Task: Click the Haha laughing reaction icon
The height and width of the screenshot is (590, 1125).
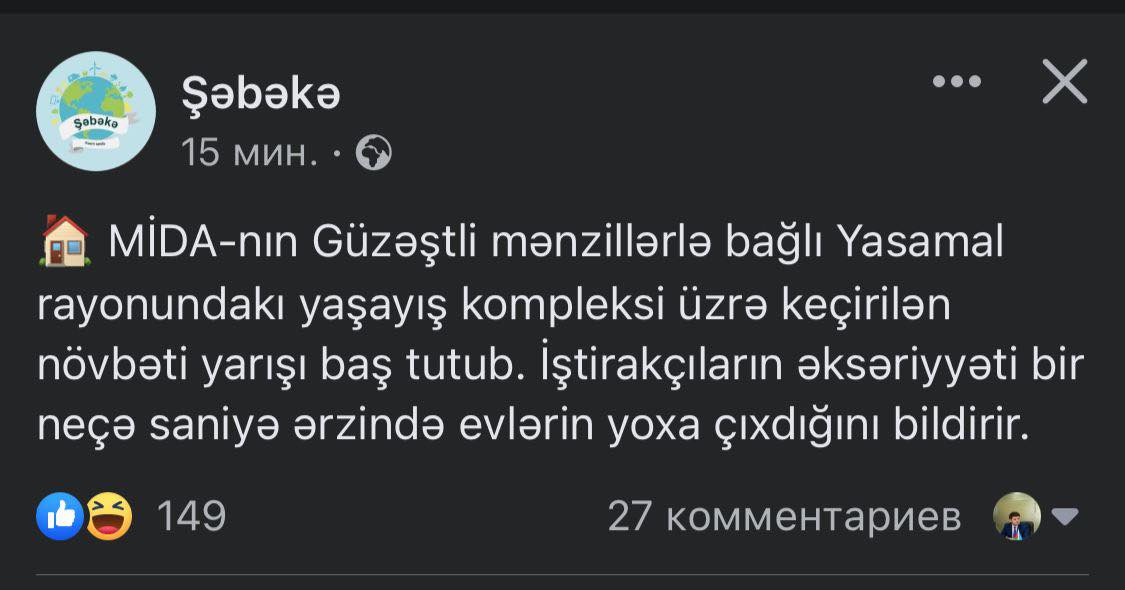Action: pyautogui.click(x=108, y=516)
